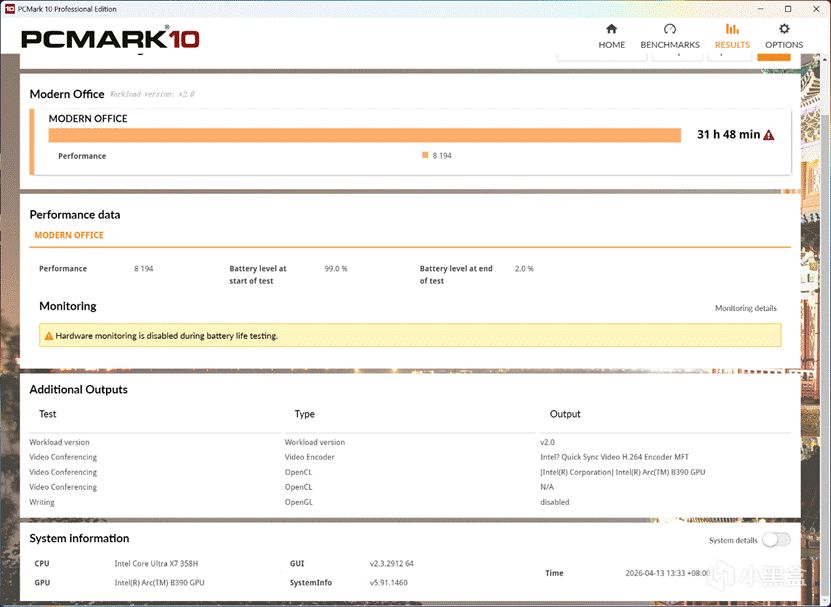831x607 pixels.
Task: Select the Video Encoder type cell
Action: click(x=310, y=457)
